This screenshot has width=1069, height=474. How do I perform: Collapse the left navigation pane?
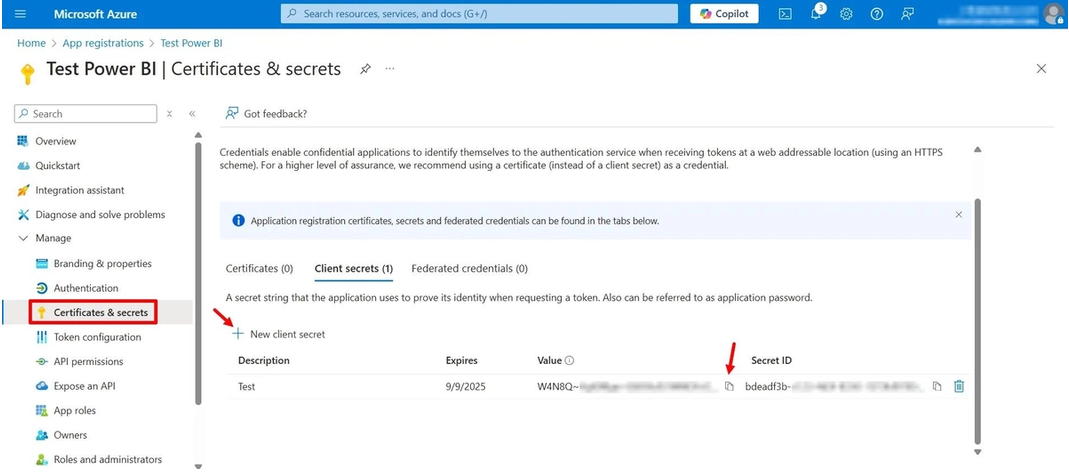[x=192, y=114]
